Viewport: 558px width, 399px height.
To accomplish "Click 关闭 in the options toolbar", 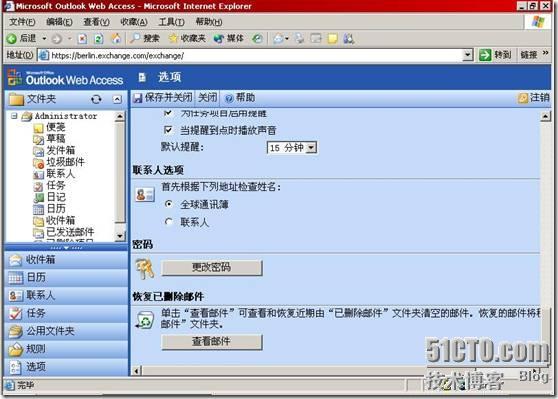I will point(207,97).
